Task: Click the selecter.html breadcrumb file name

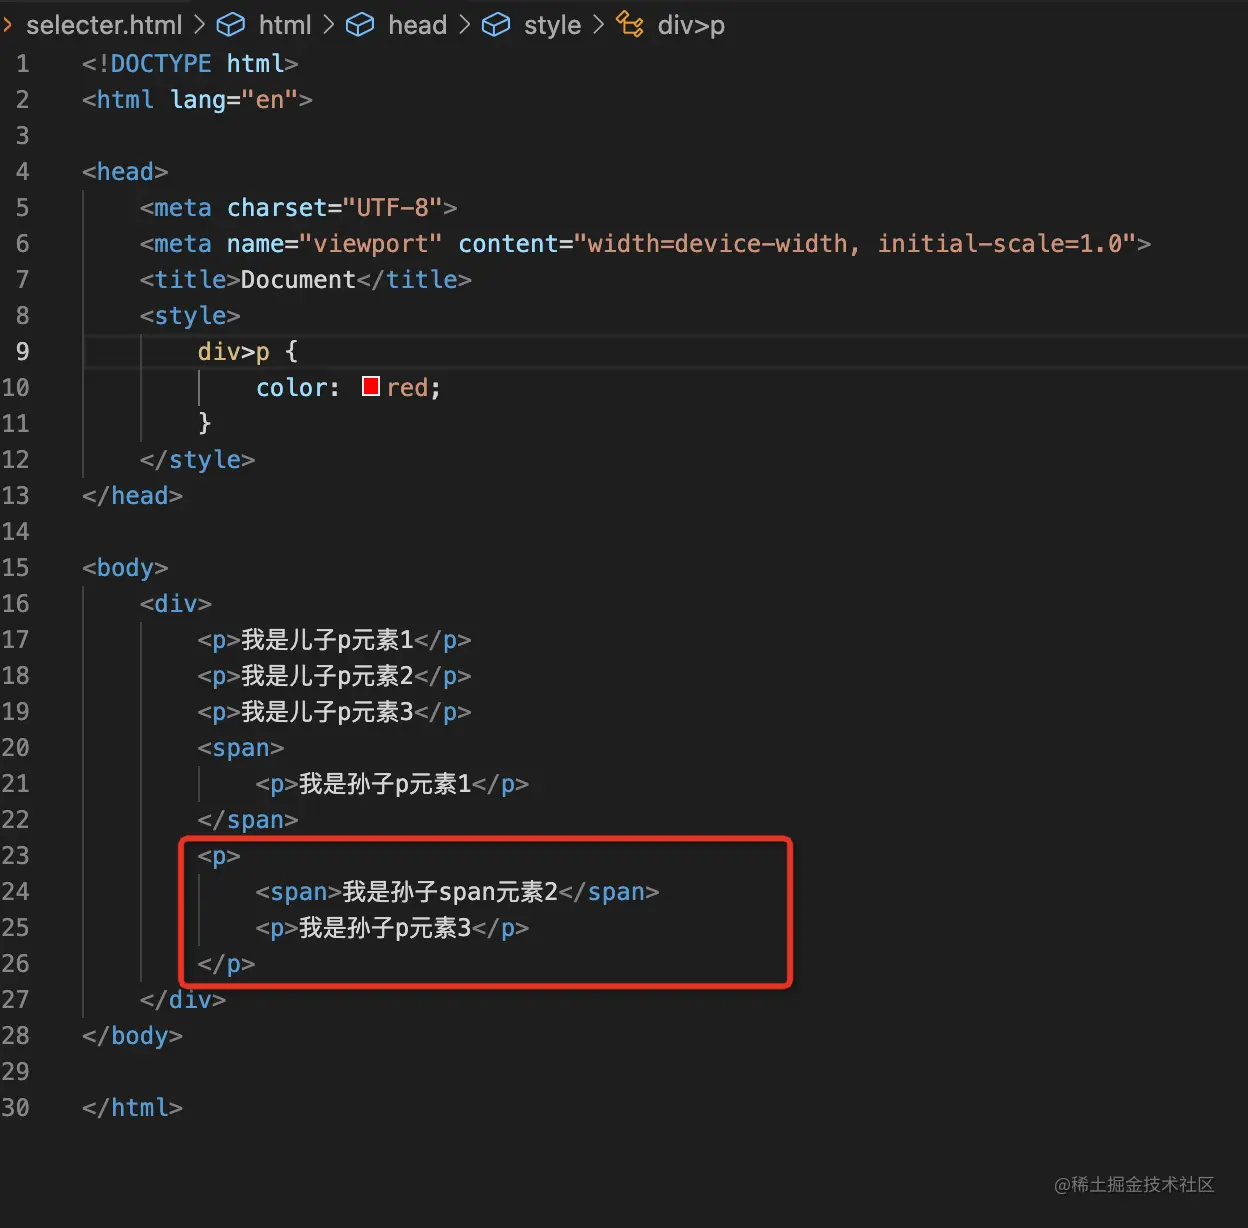Action: coord(104,25)
